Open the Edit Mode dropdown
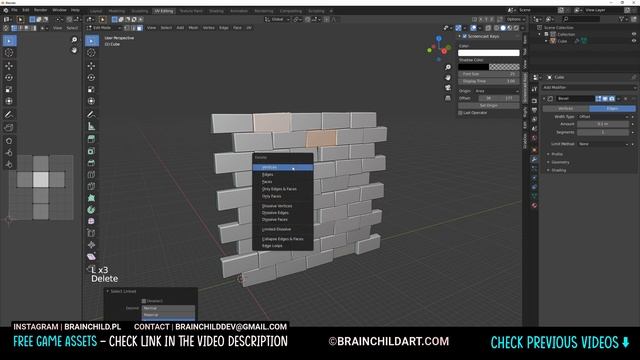Image resolution: width=640 pixels, height=360 pixels. (104, 28)
